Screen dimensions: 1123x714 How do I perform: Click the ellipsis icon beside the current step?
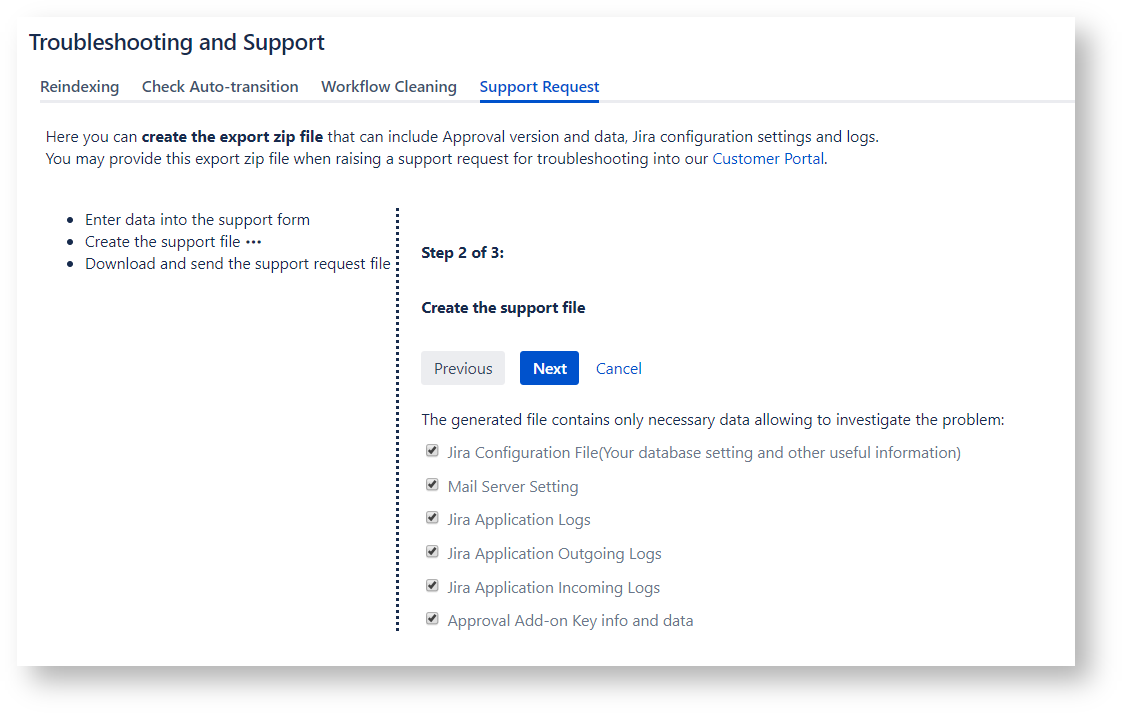pyautogui.click(x=254, y=242)
